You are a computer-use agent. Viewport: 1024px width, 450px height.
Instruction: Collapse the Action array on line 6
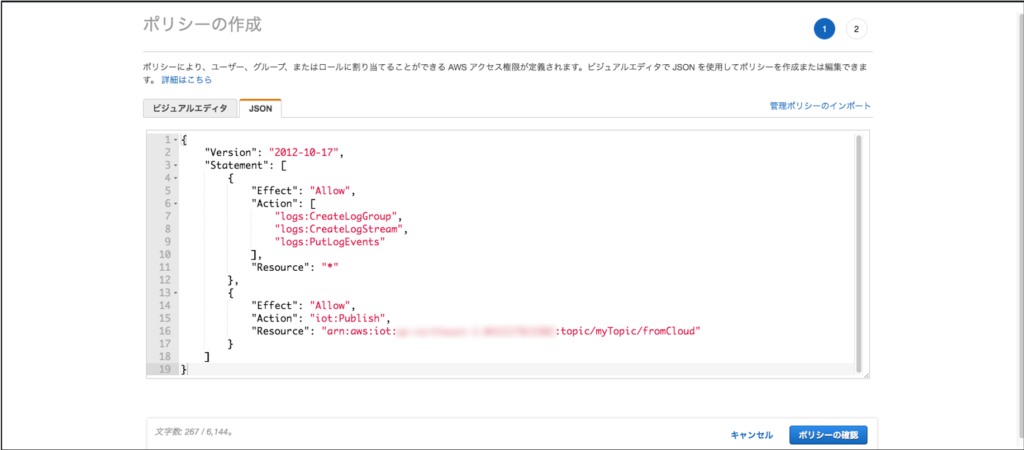coord(175,202)
